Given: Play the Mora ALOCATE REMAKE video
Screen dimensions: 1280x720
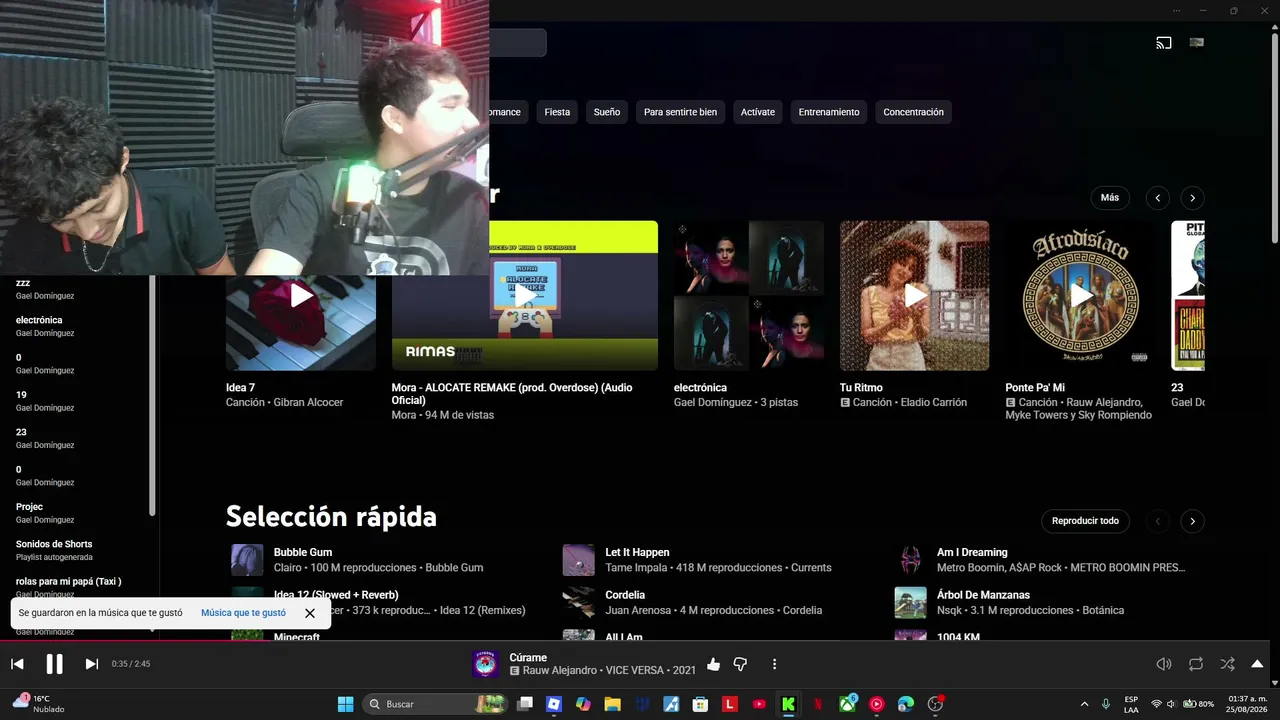Looking at the screenshot, I should [x=525, y=296].
